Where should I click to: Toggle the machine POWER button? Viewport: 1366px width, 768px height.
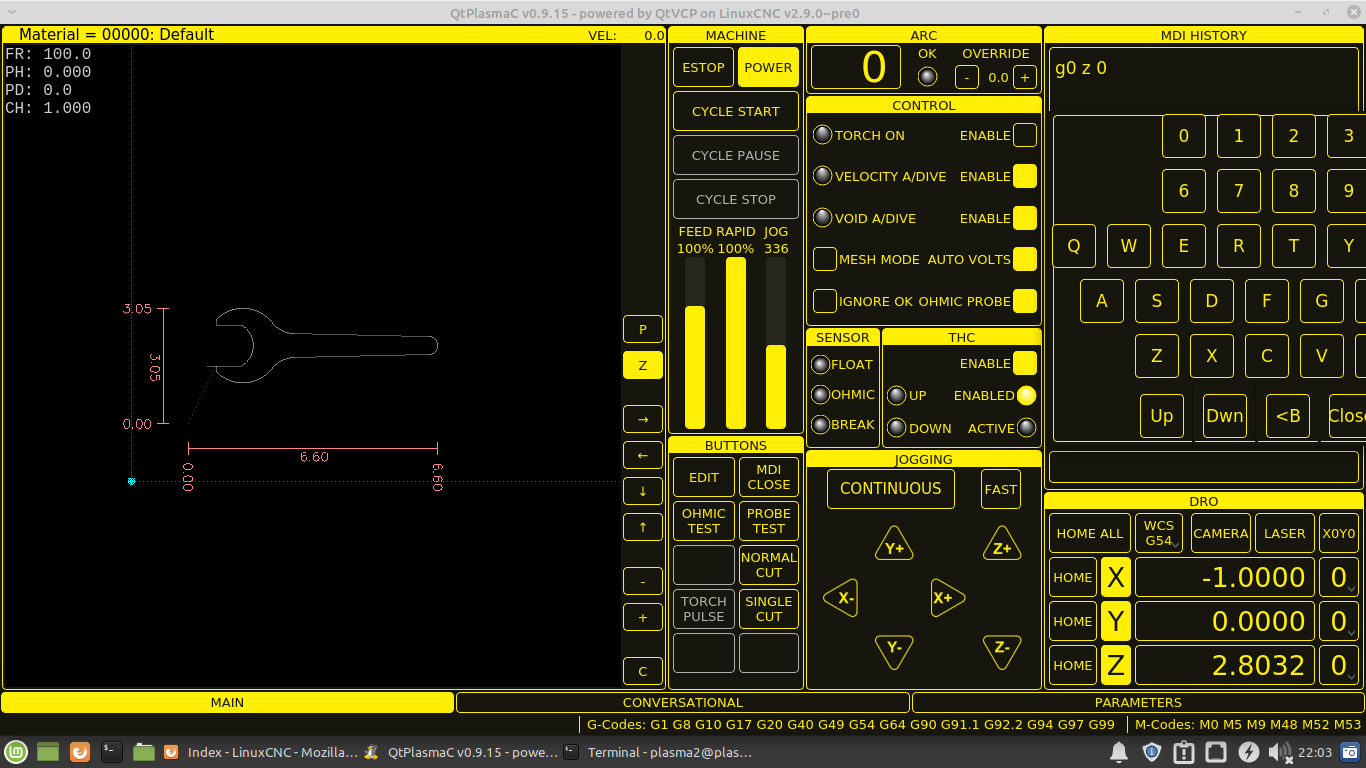point(768,67)
